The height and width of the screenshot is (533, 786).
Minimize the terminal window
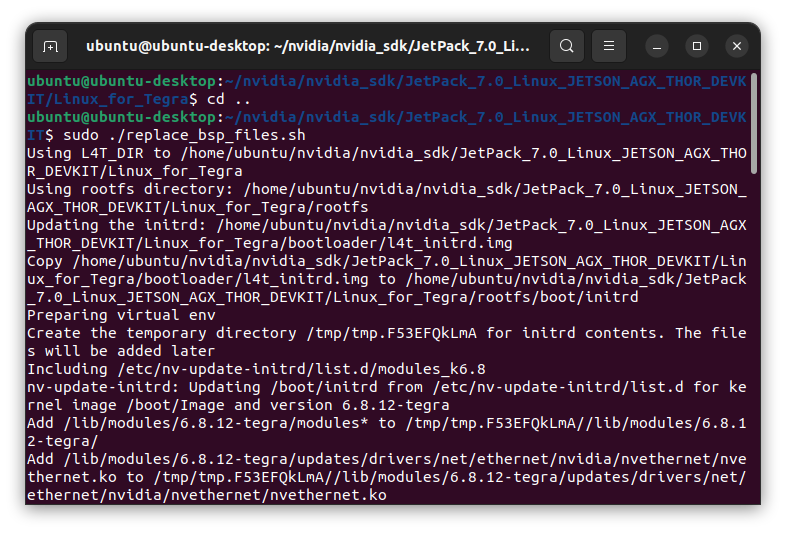coord(657,47)
